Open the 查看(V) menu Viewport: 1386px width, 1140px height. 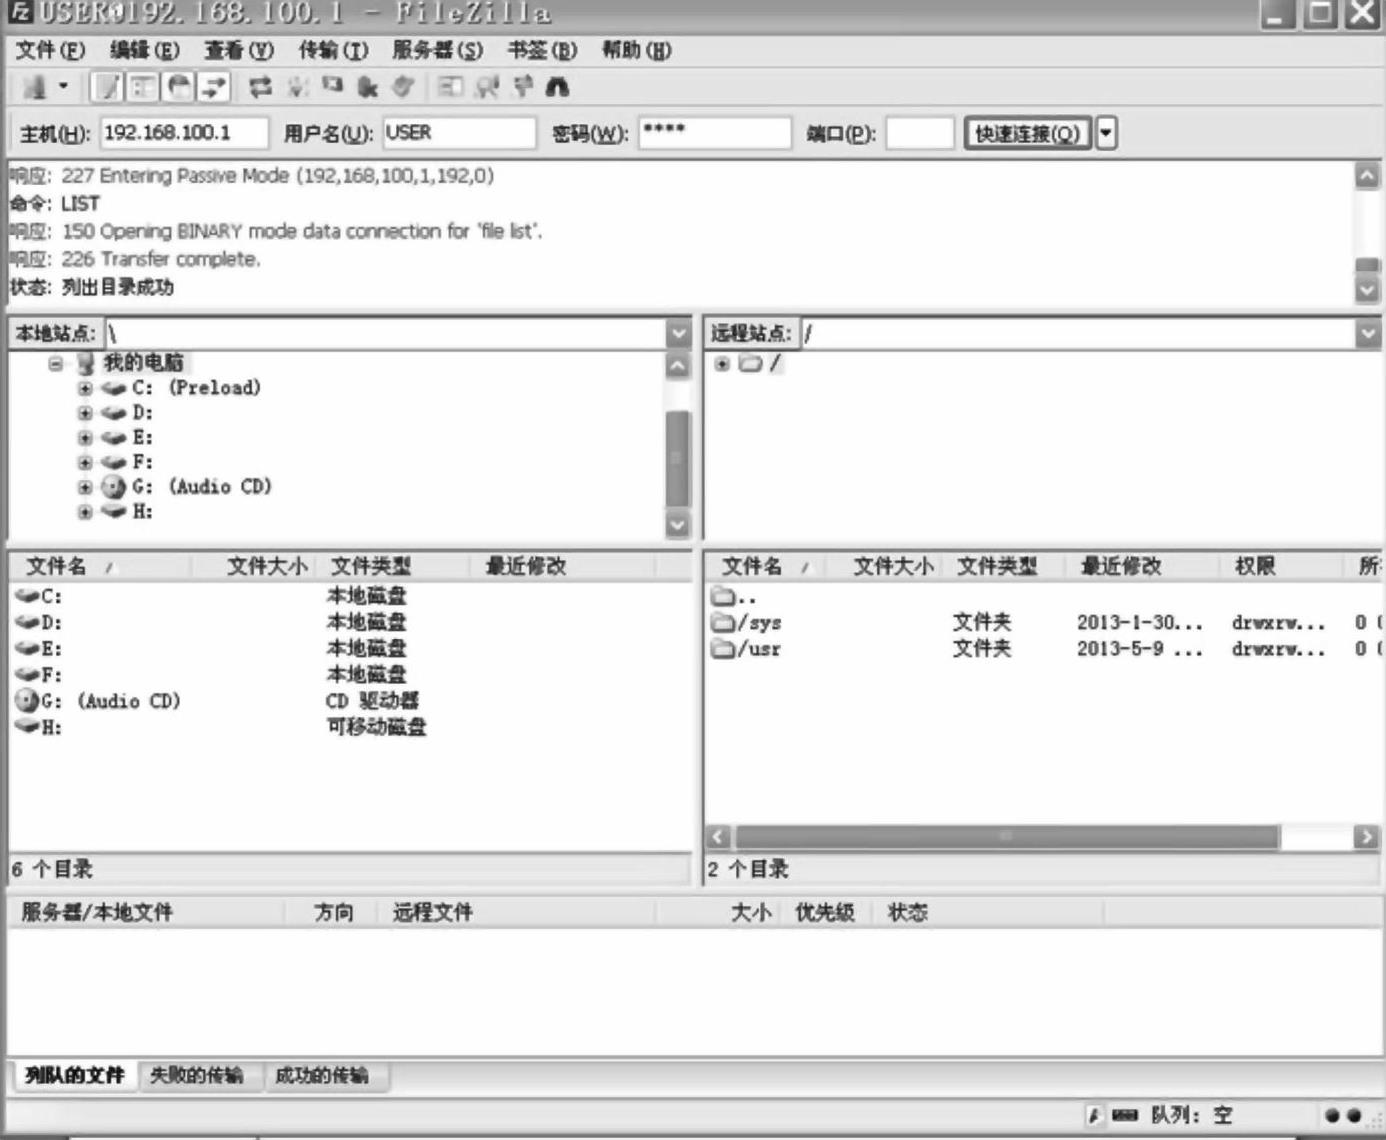[239, 50]
